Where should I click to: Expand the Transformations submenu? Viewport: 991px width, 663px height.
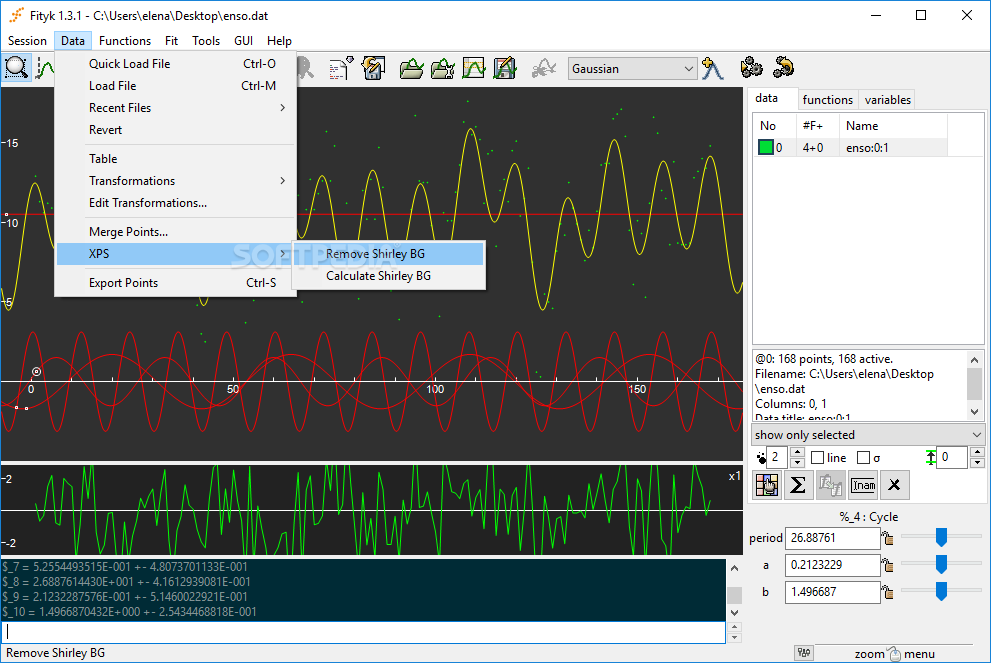click(175, 181)
